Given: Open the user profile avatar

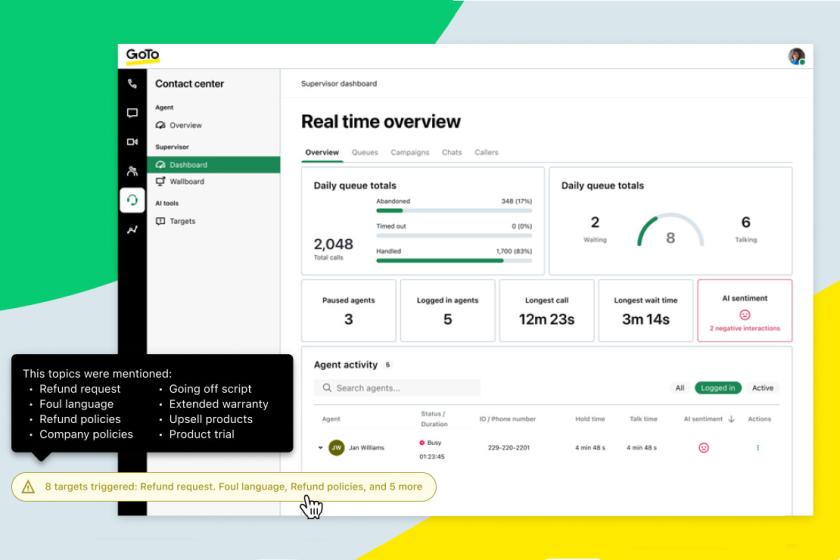Looking at the screenshot, I should pos(797,56).
